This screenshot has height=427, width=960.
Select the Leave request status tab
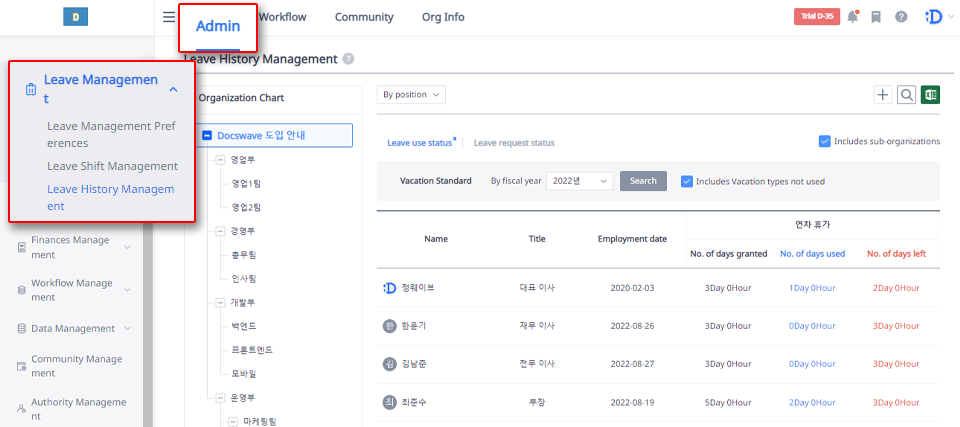[514, 143]
